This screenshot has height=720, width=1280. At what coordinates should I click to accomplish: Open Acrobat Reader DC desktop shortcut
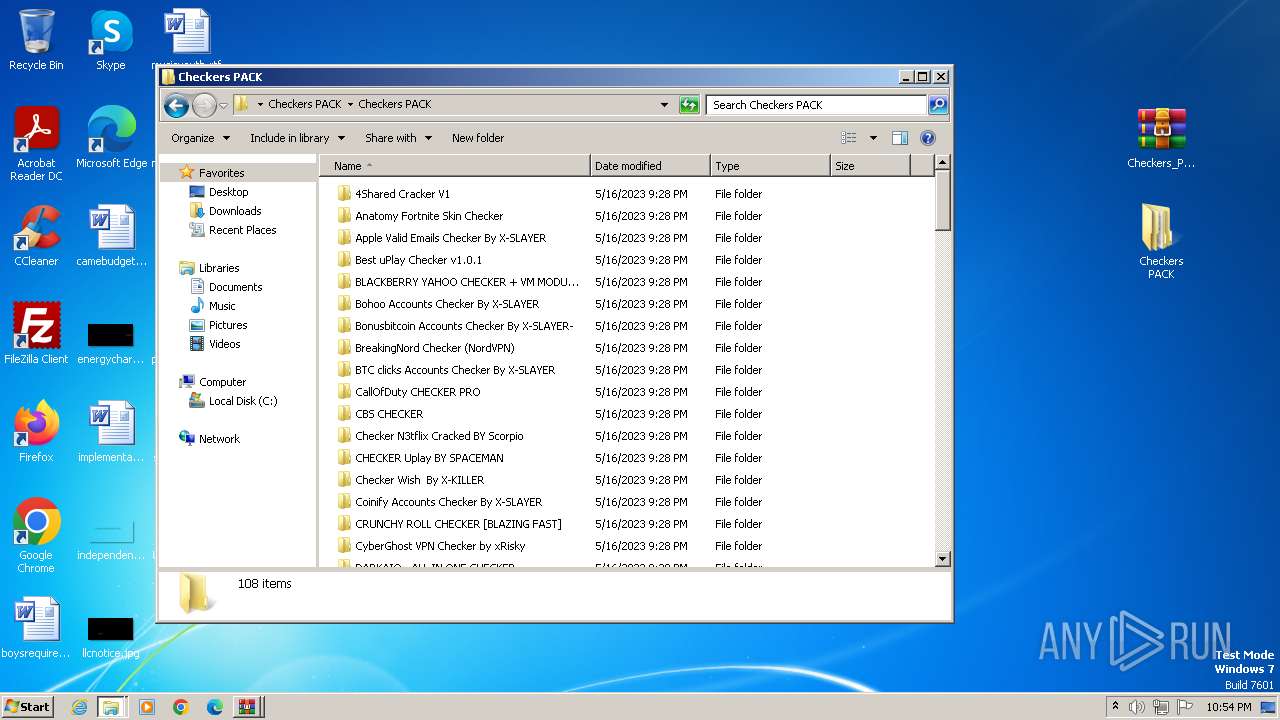(36, 144)
